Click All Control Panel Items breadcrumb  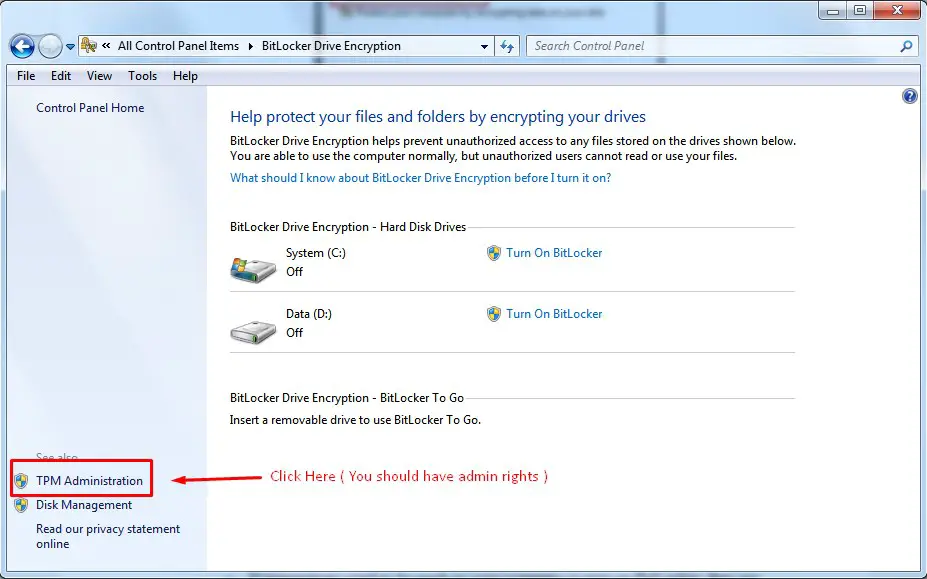tap(179, 46)
